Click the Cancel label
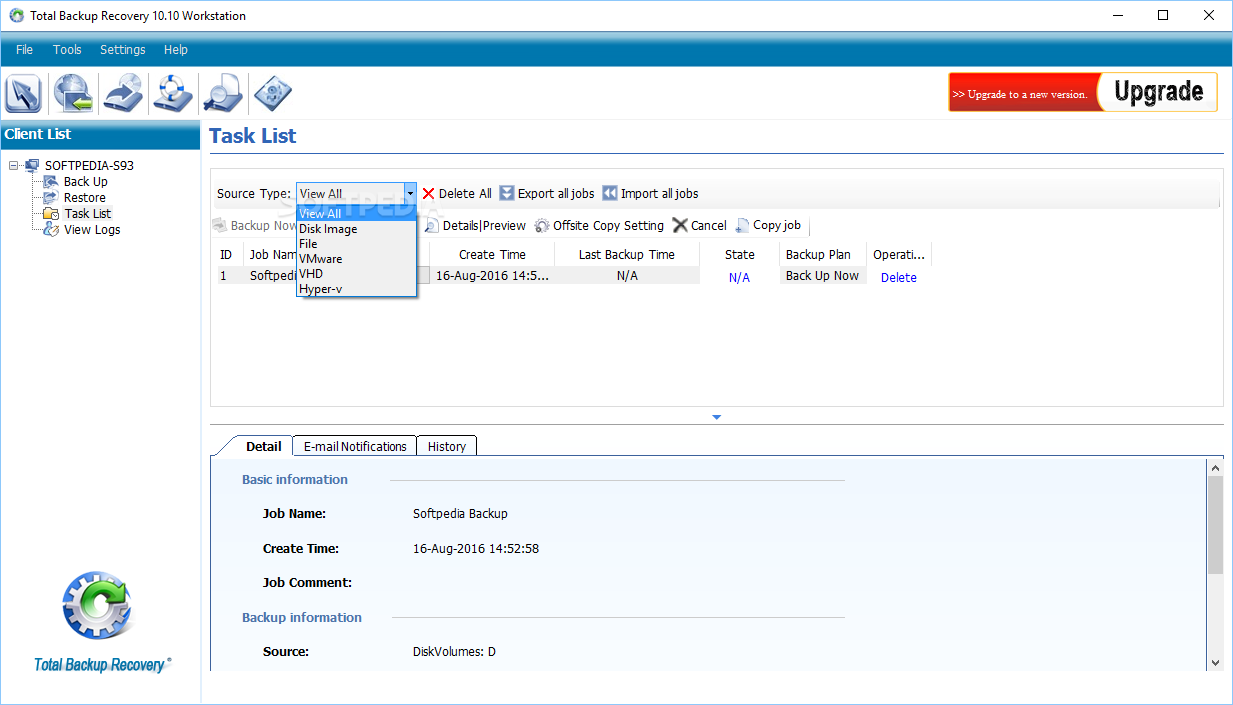Screen dimensions: 1233x705 (709, 226)
